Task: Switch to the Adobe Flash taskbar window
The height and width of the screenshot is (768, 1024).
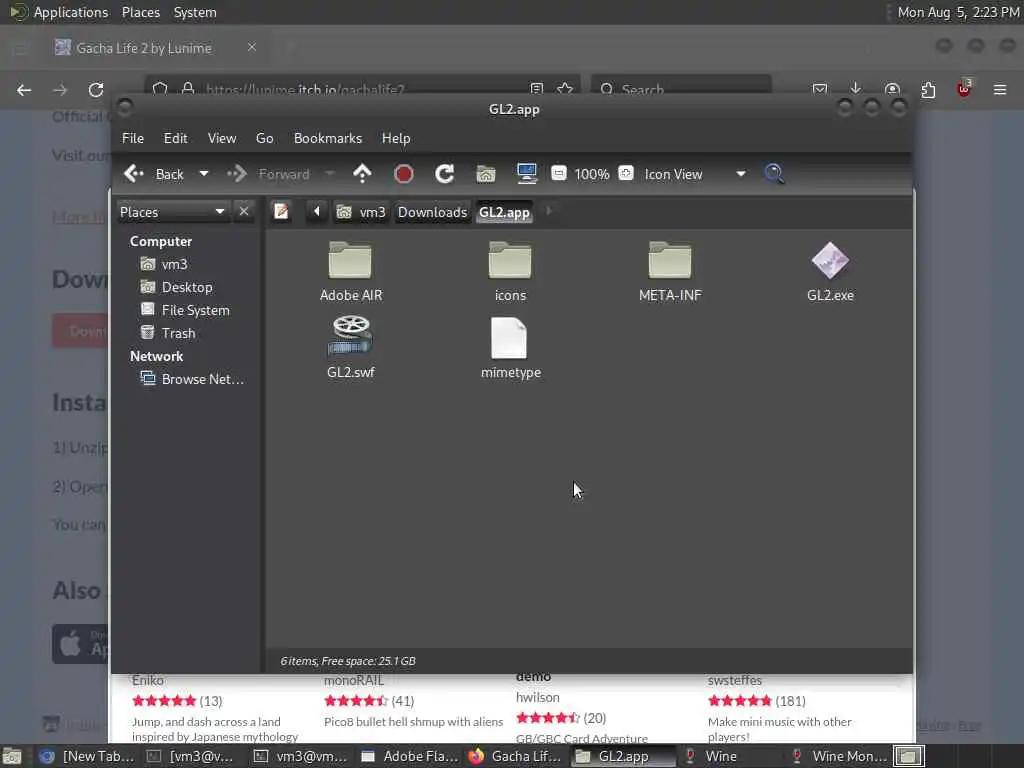Action: [x=410, y=756]
